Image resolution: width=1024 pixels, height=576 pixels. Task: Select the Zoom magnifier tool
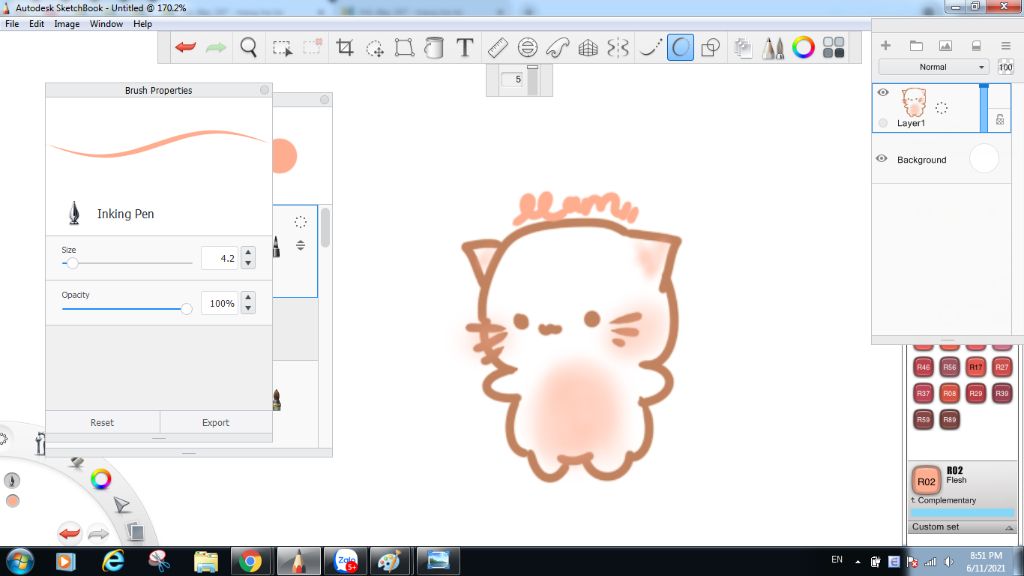(x=248, y=47)
